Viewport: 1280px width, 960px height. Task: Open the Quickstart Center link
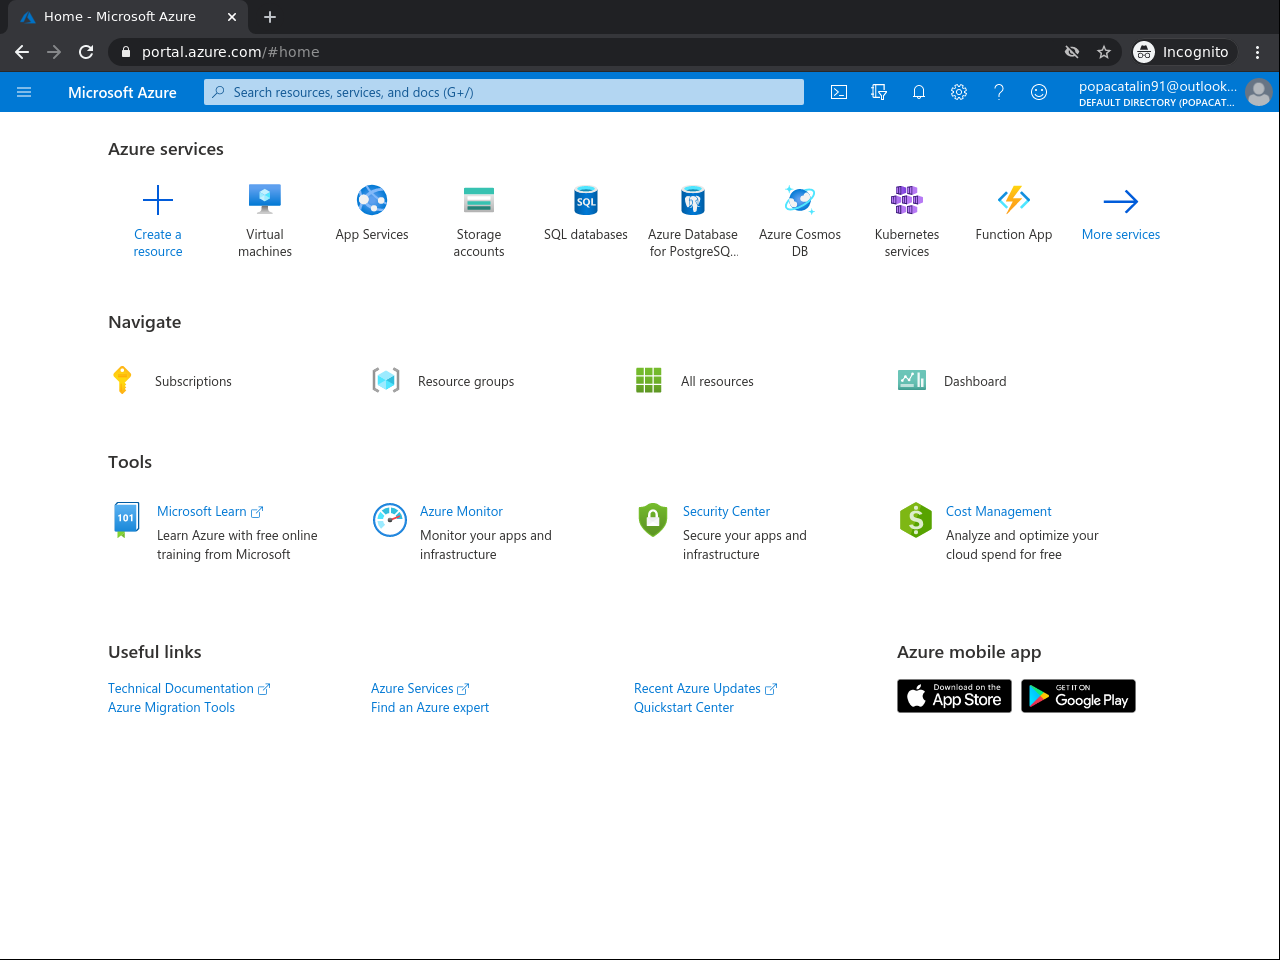tap(683, 707)
